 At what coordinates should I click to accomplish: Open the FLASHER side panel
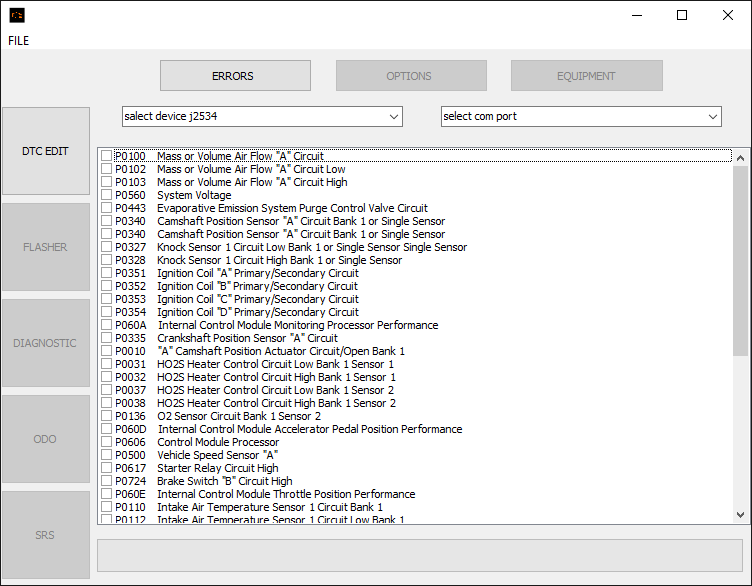45,247
